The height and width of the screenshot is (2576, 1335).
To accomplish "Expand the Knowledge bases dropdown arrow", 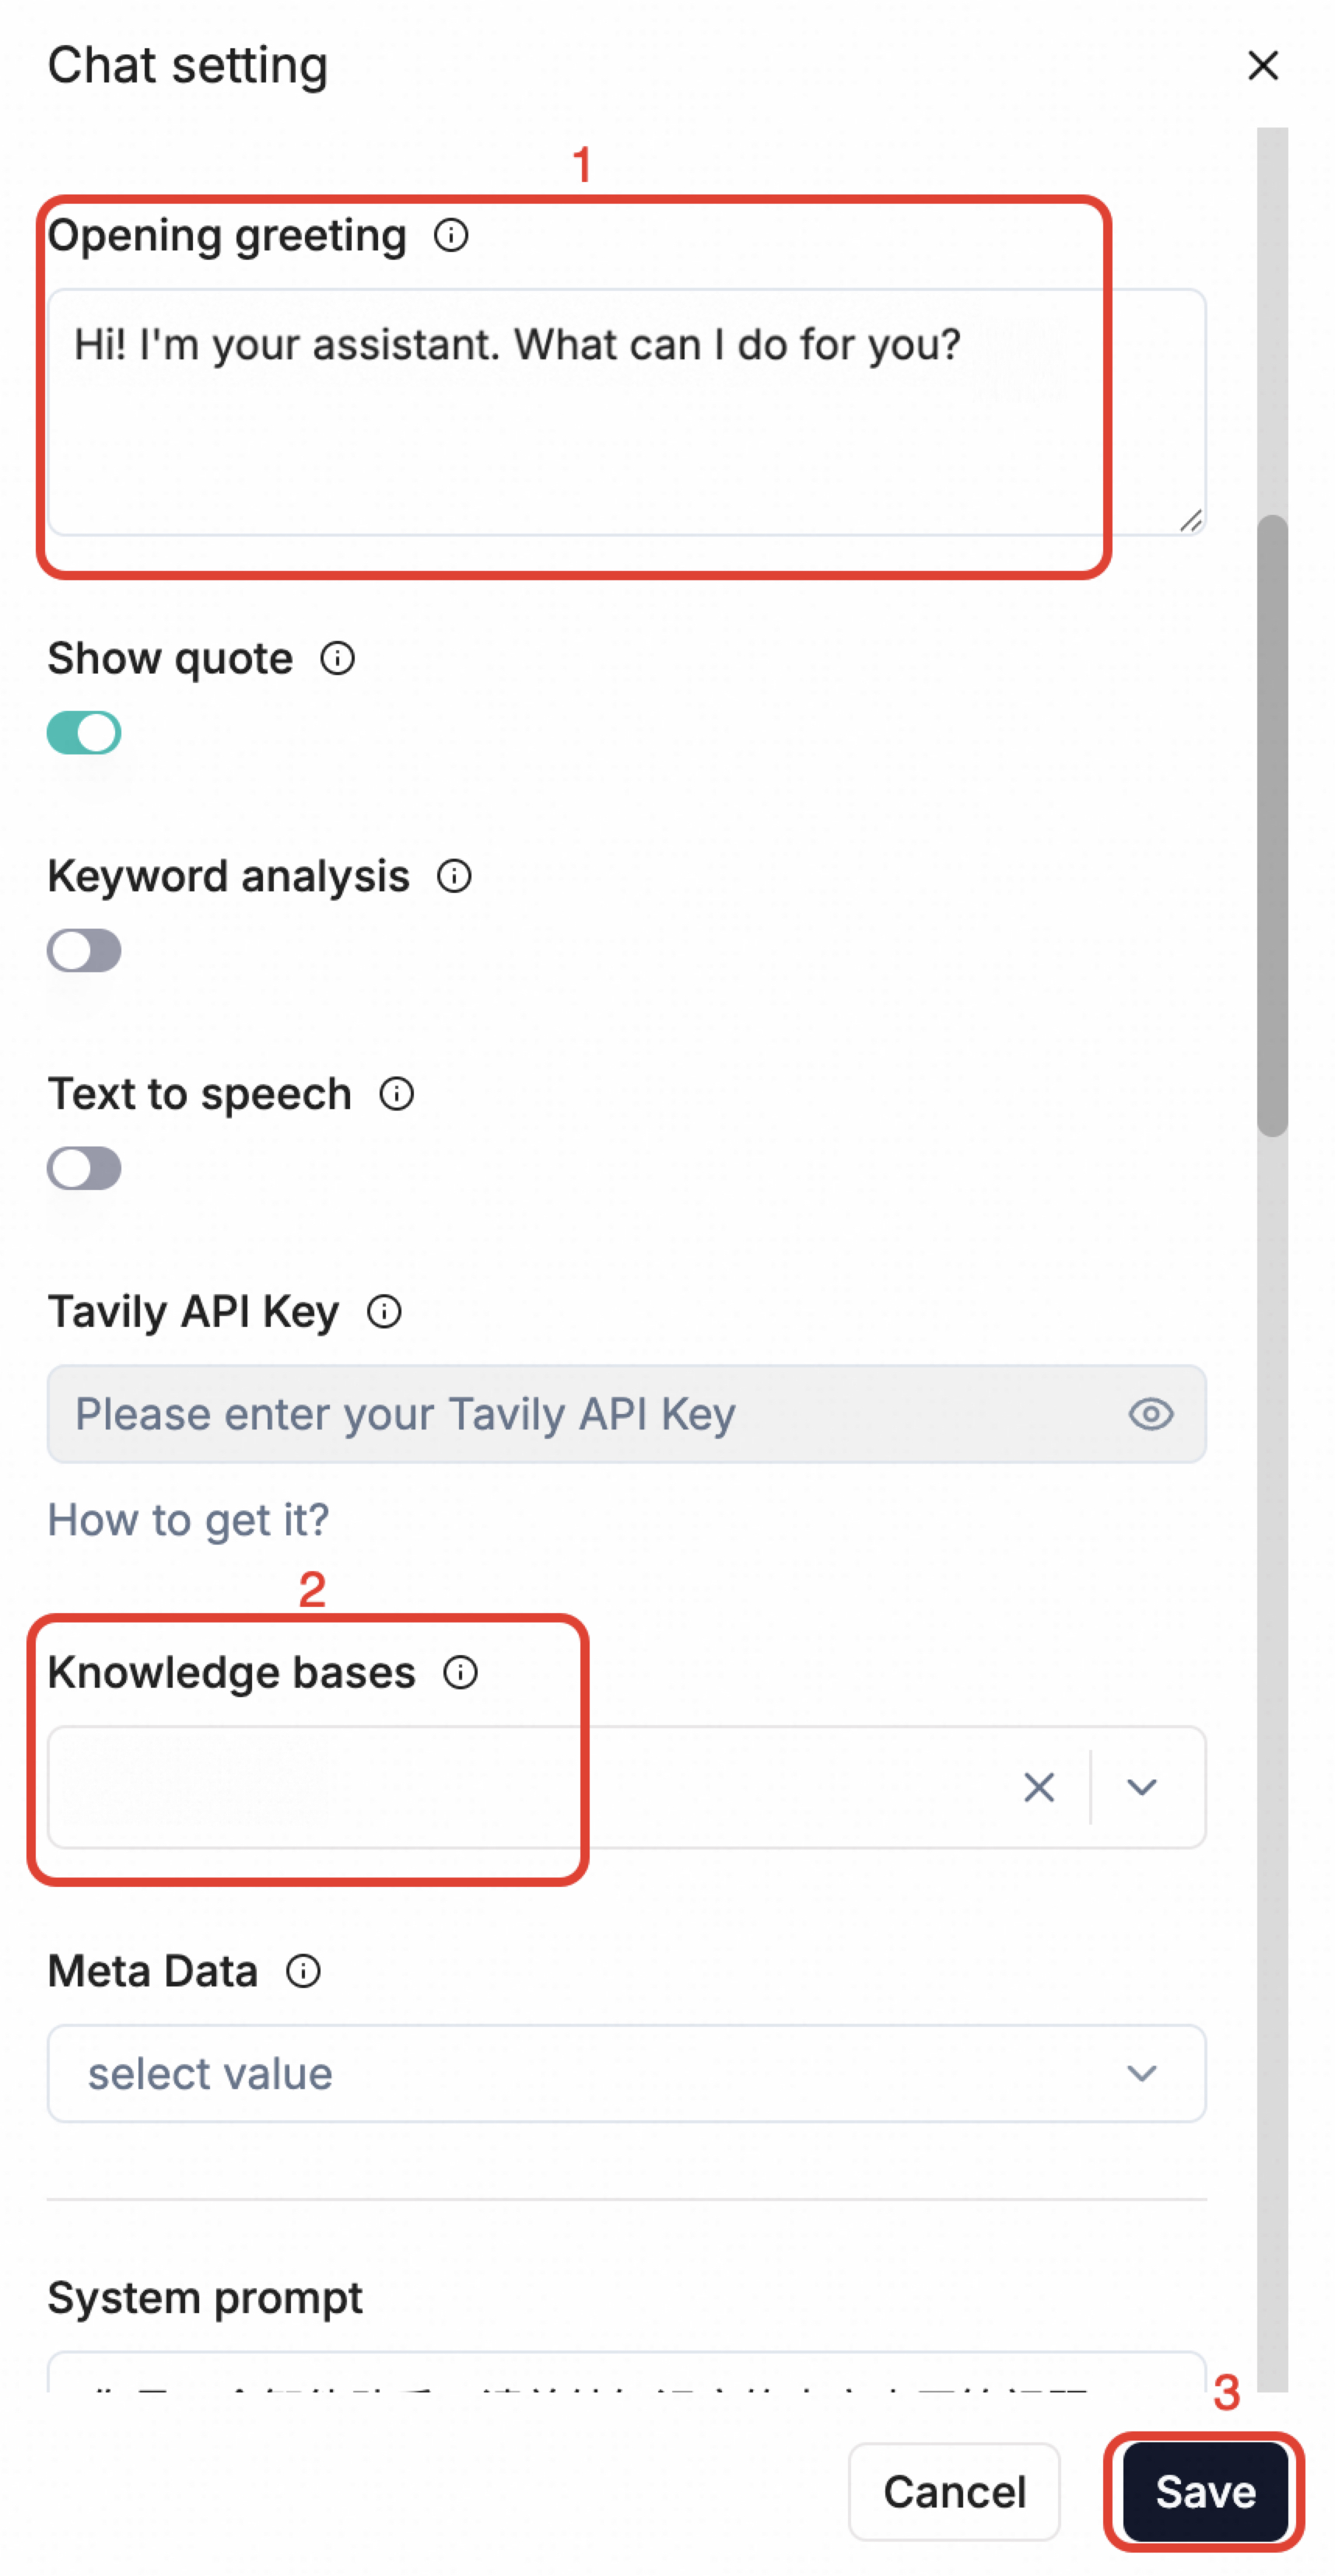I will tap(1141, 1787).
